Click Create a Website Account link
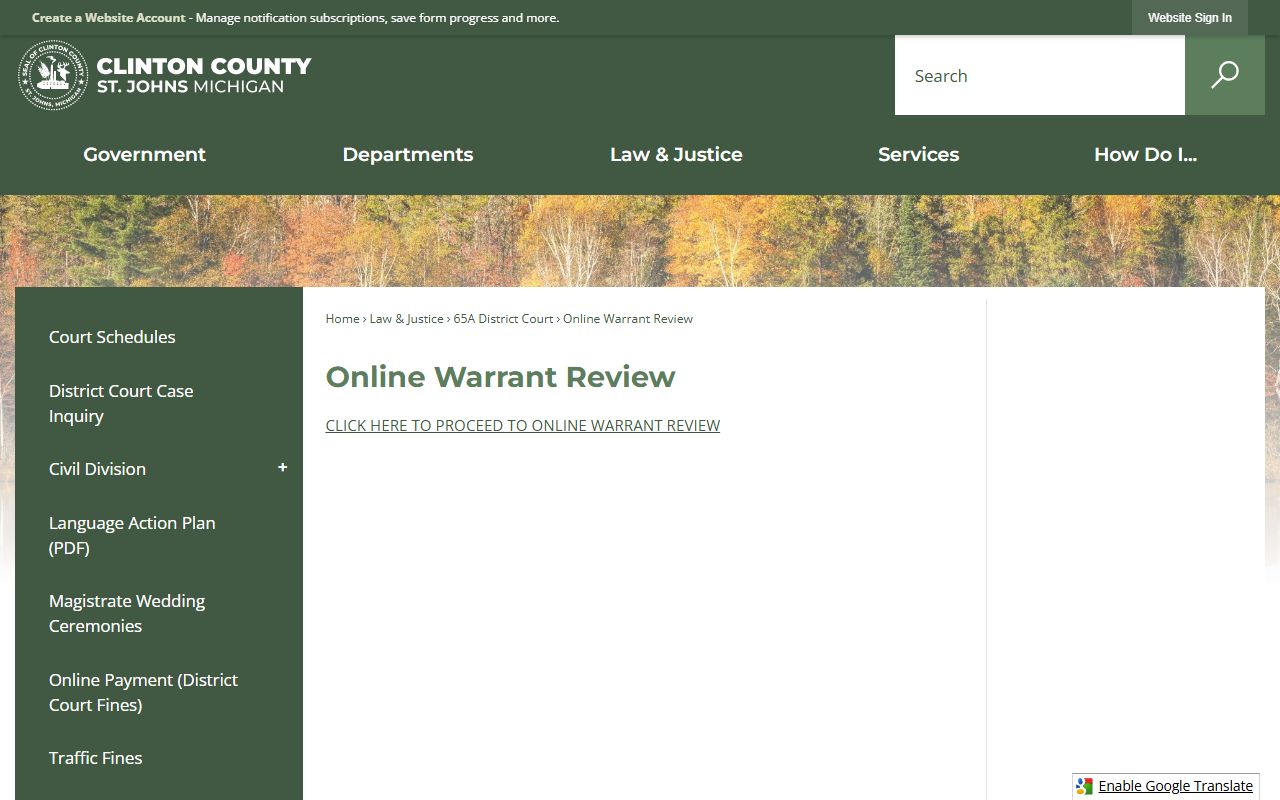Screen dimensions: 1280x800 108,18
